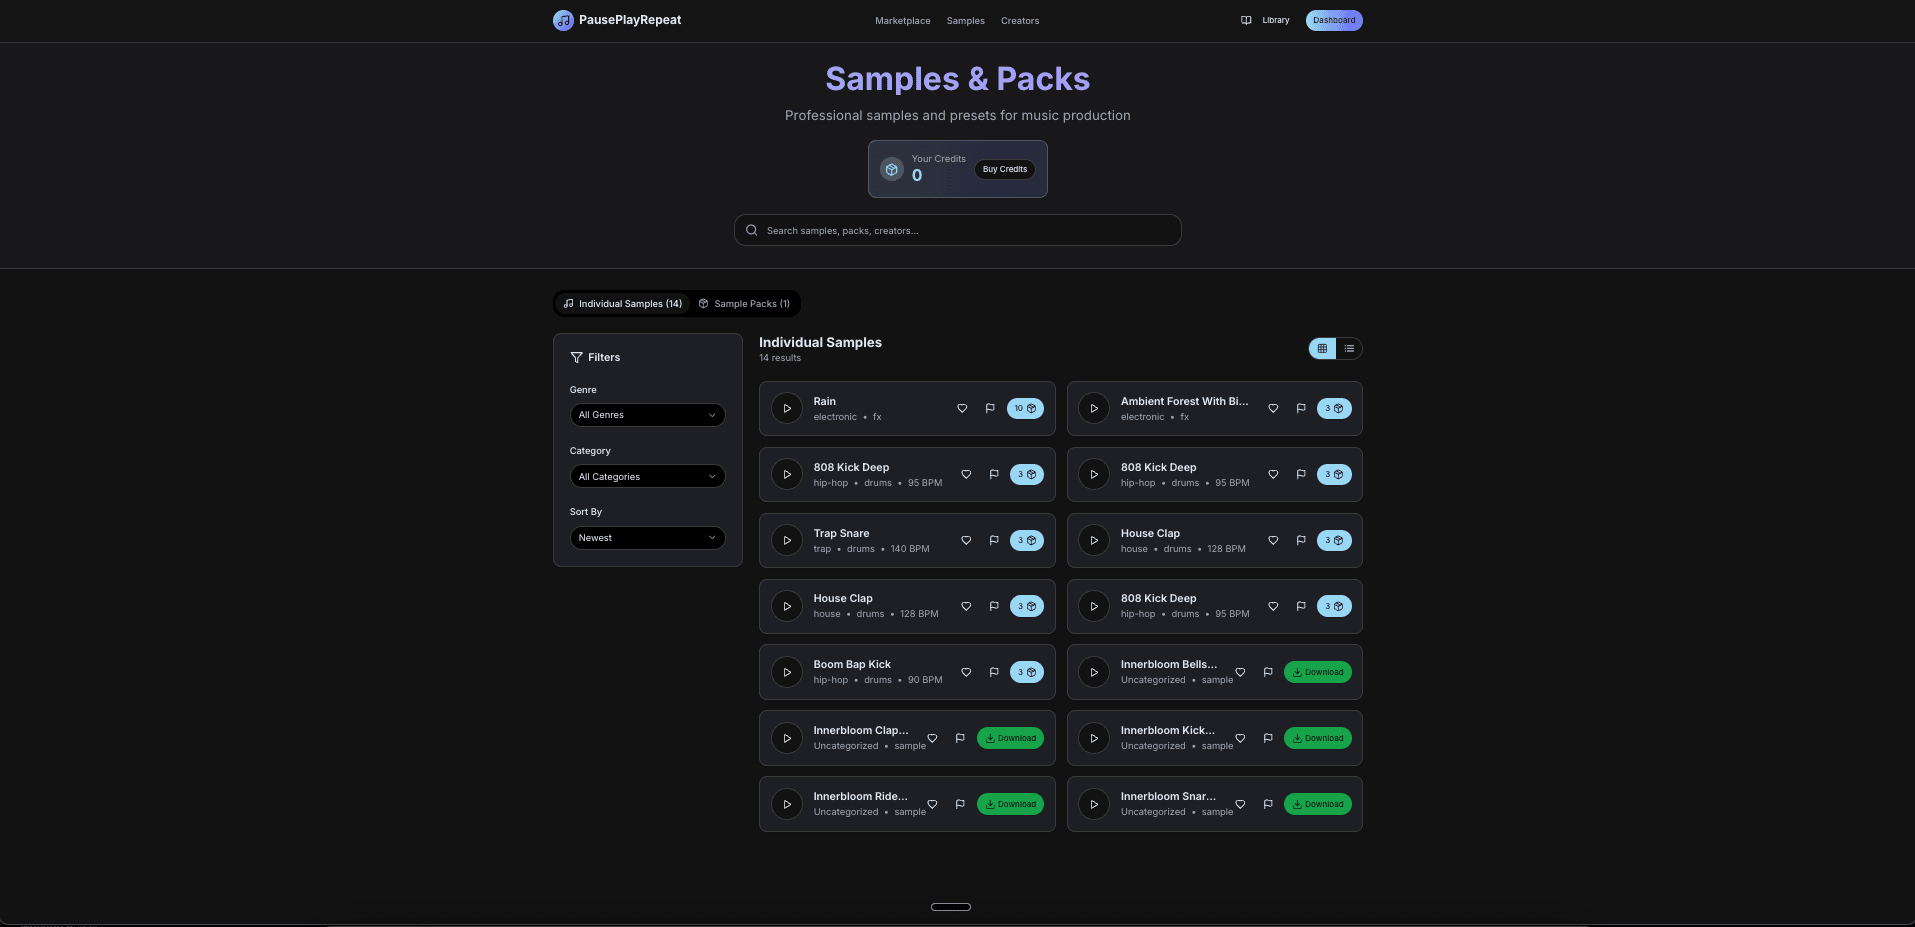Play the Rain sample
1915x927 pixels.
point(787,408)
